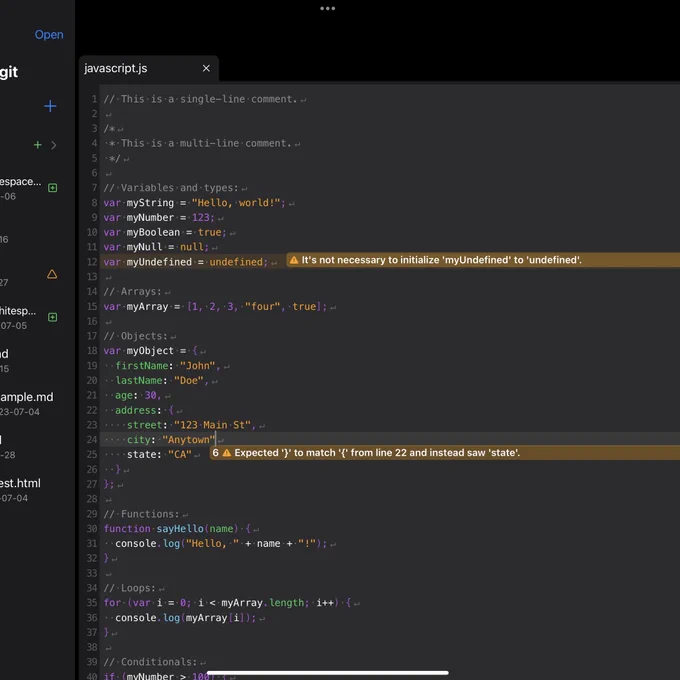
Task: Click the text "Hello, world!" on line 8
Action: [x=236, y=203]
